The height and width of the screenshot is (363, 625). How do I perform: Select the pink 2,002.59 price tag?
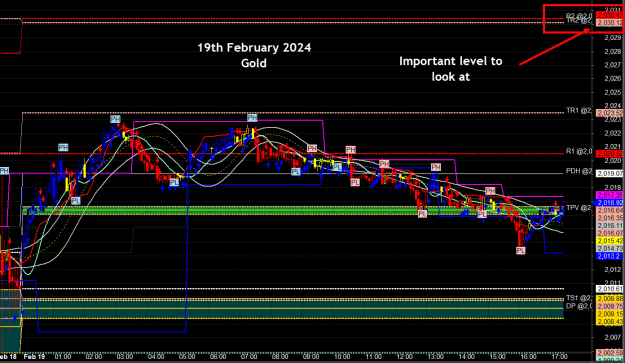(609, 353)
